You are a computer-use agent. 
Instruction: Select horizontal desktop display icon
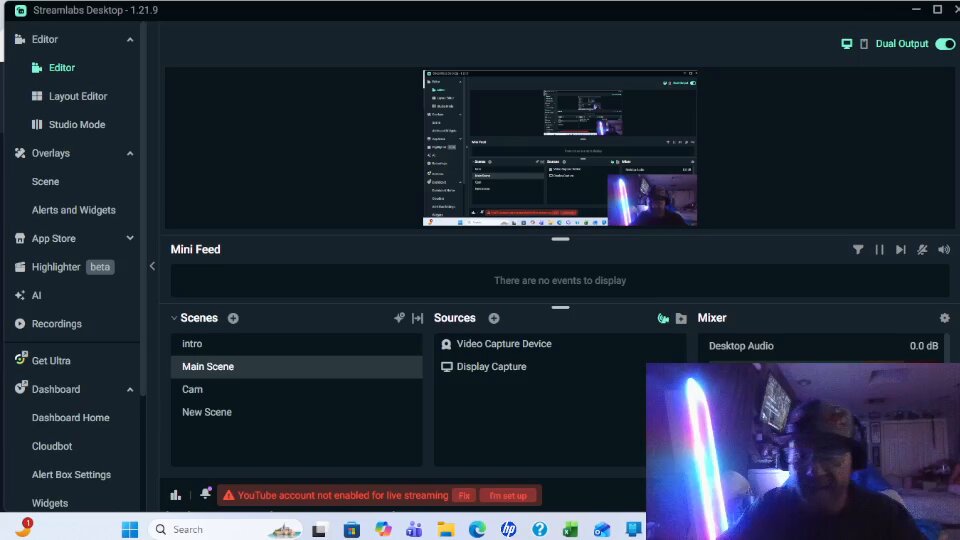[847, 44]
